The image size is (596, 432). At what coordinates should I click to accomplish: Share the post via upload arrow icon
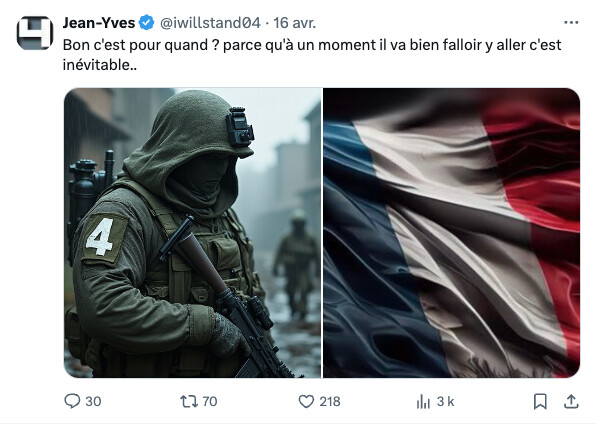(x=571, y=401)
